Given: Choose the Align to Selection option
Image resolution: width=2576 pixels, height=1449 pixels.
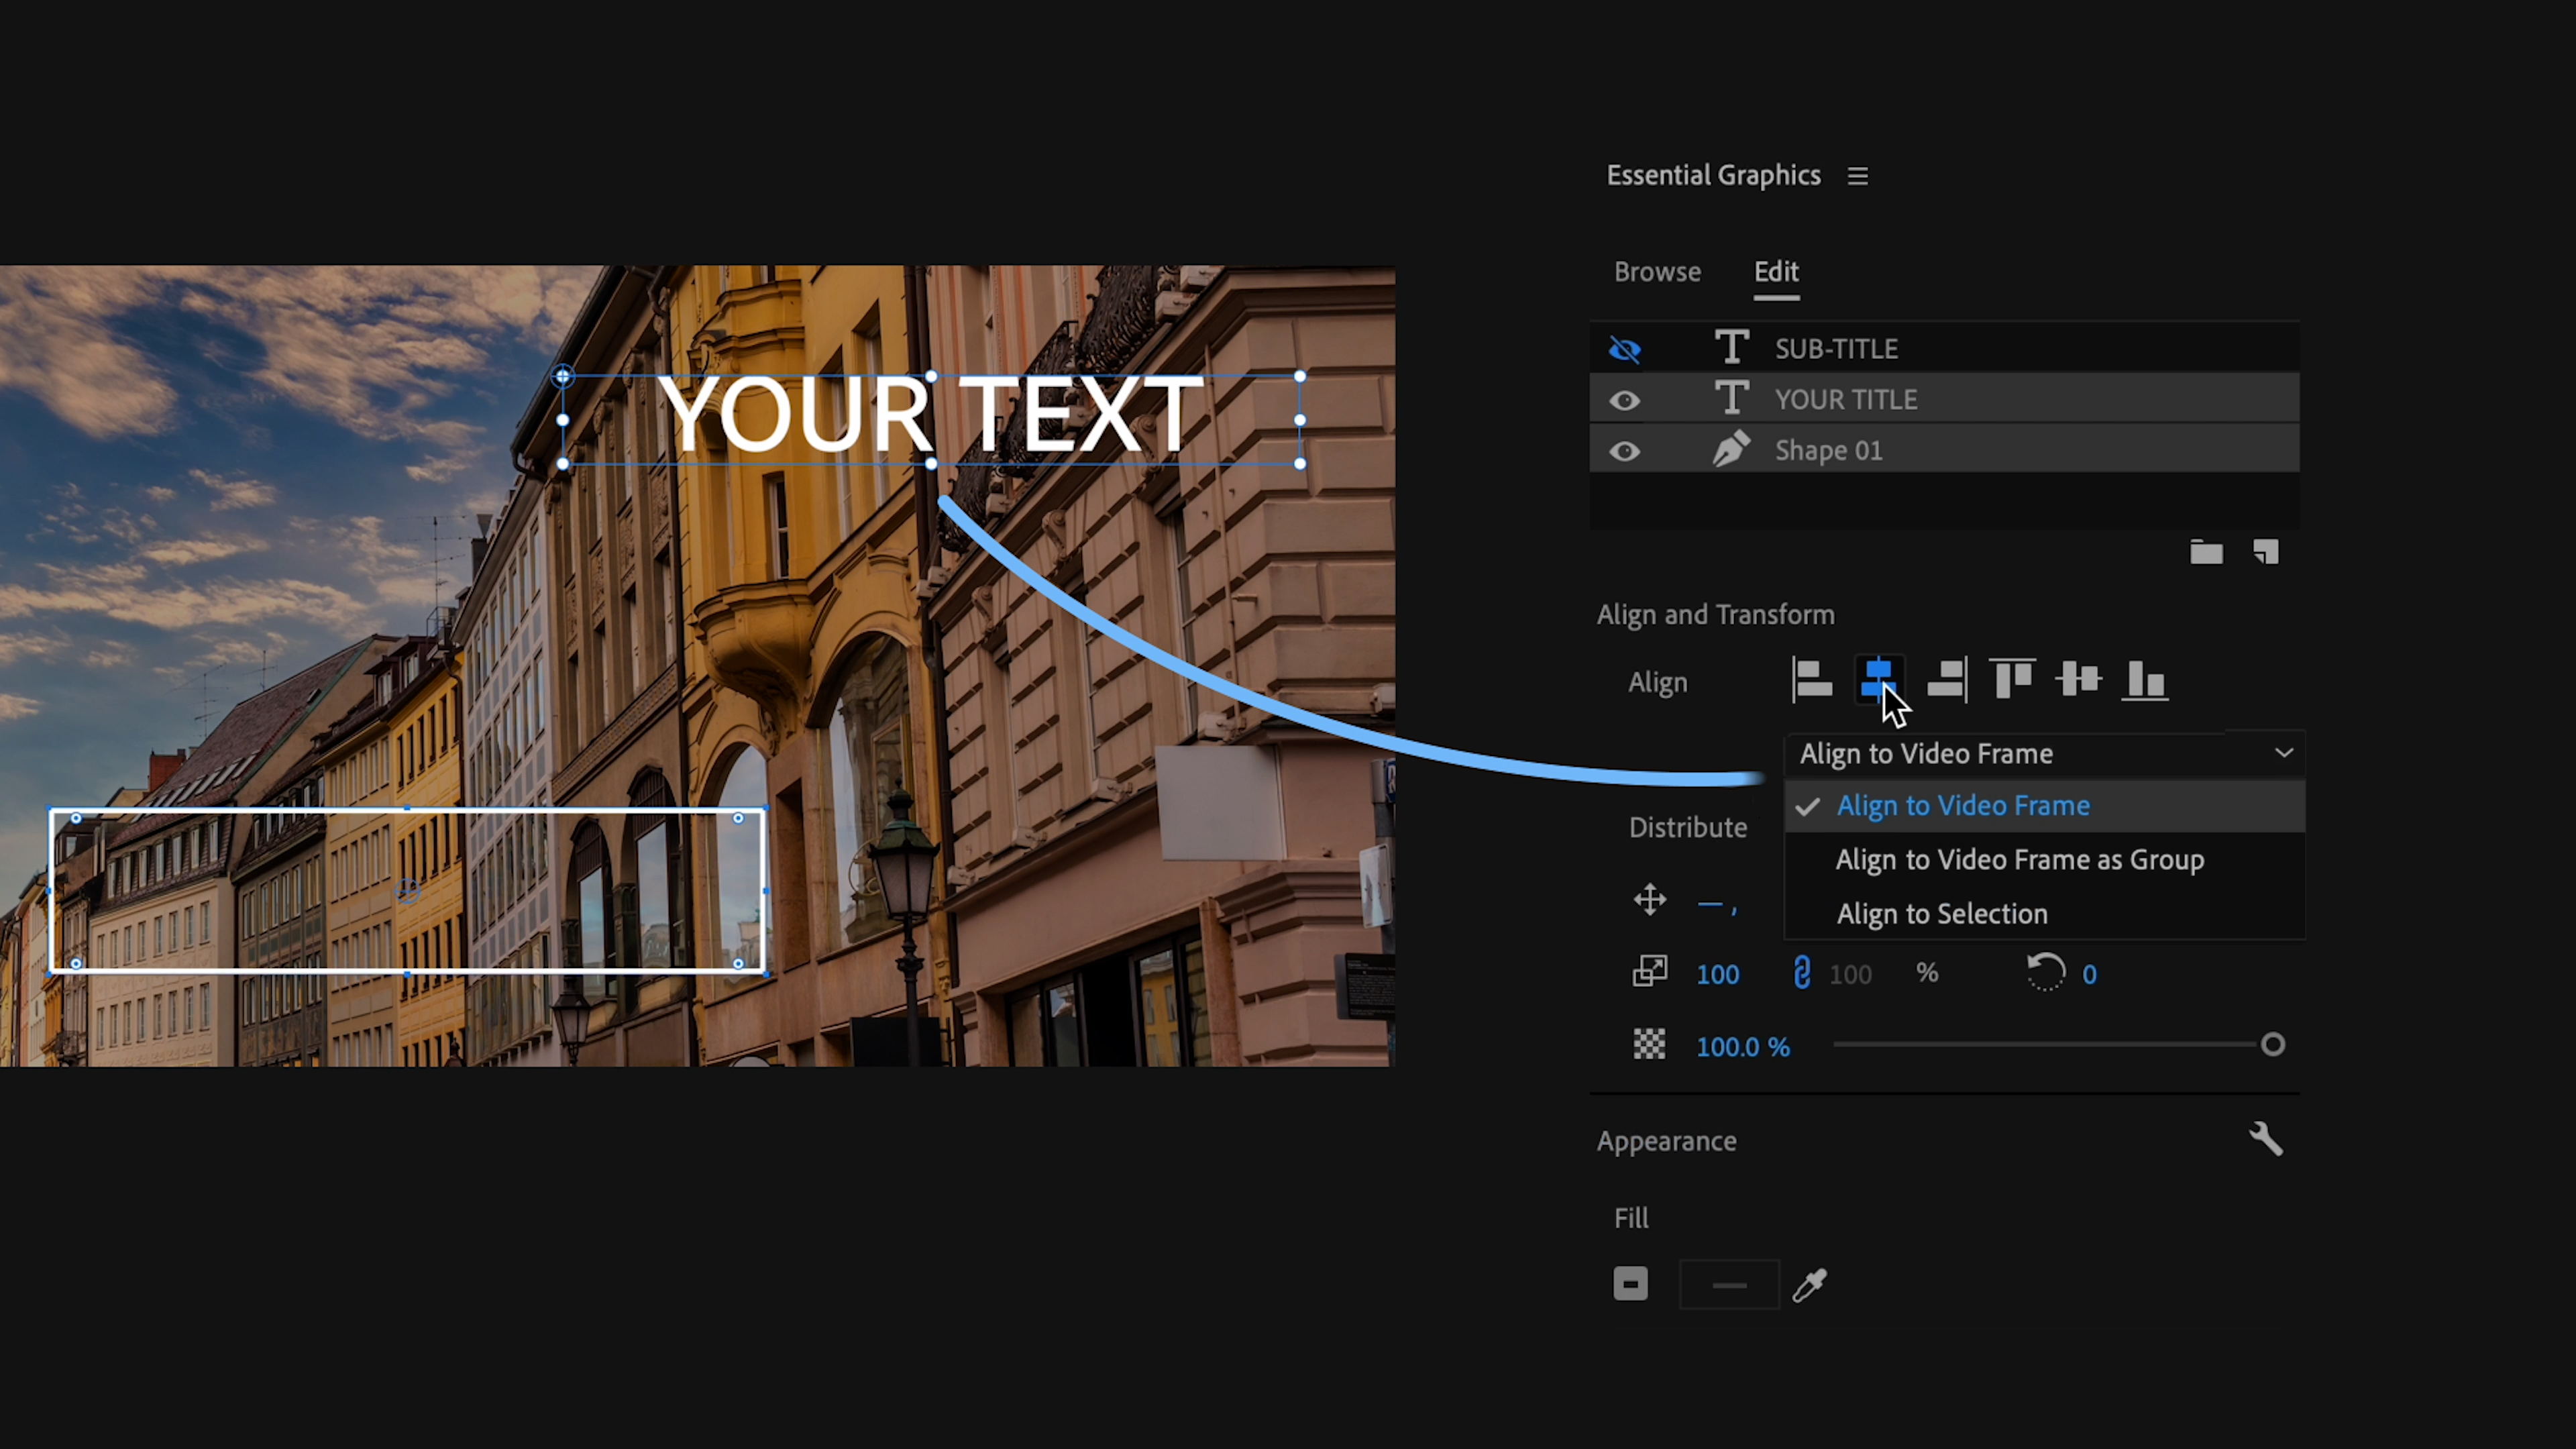Looking at the screenshot, I should click(1942, 914).
